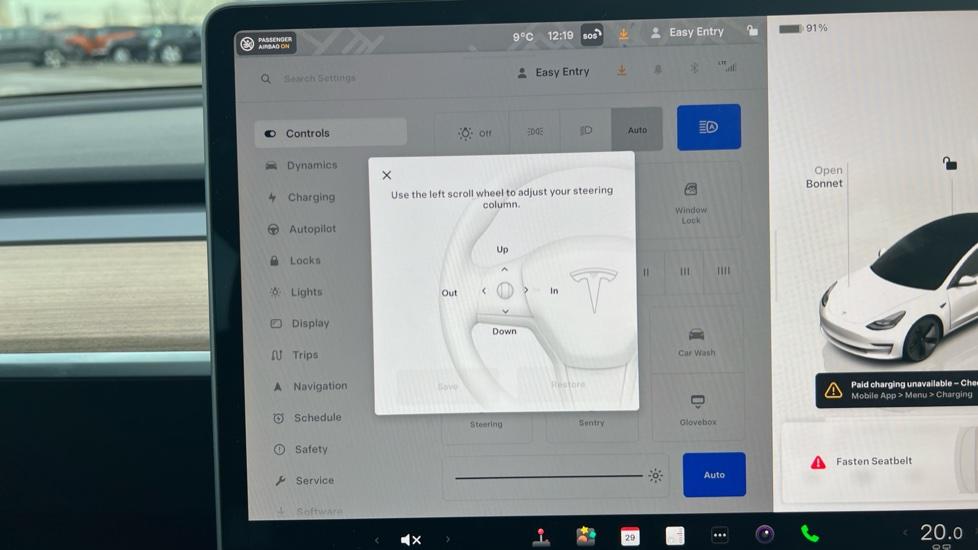Select wiper speed III button

(685, 271)
